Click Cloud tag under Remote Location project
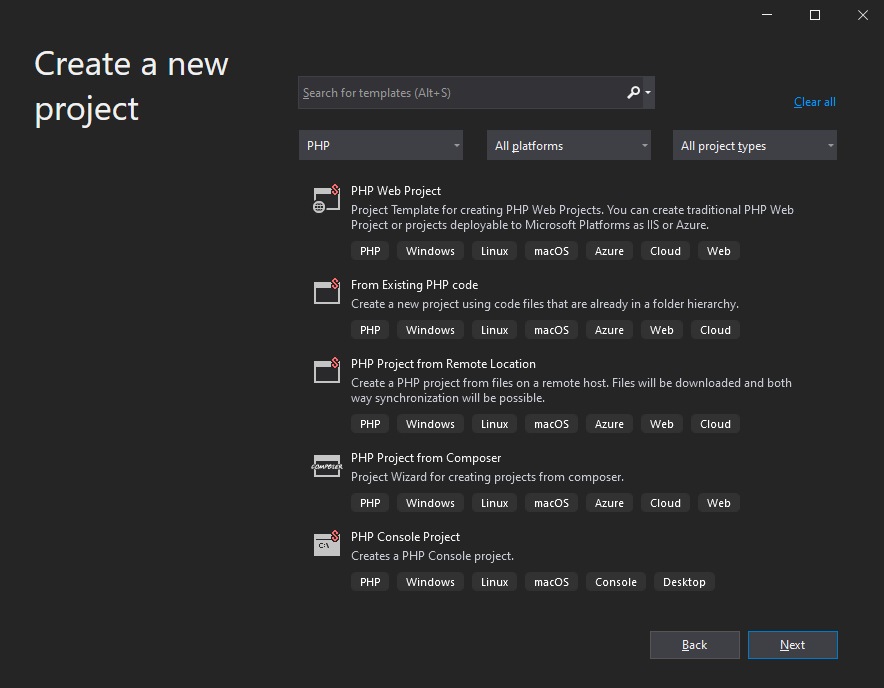 (715, 424)
